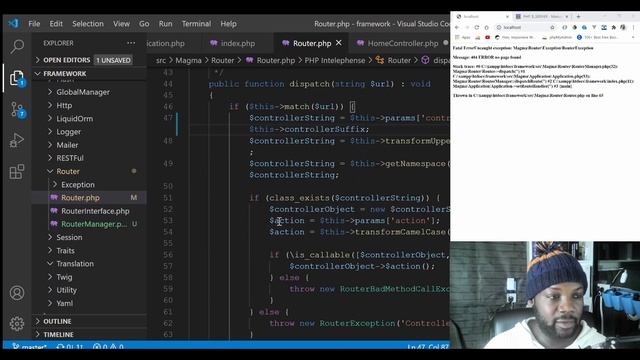Click errors and warnings status item

click(x=108, y=347)
